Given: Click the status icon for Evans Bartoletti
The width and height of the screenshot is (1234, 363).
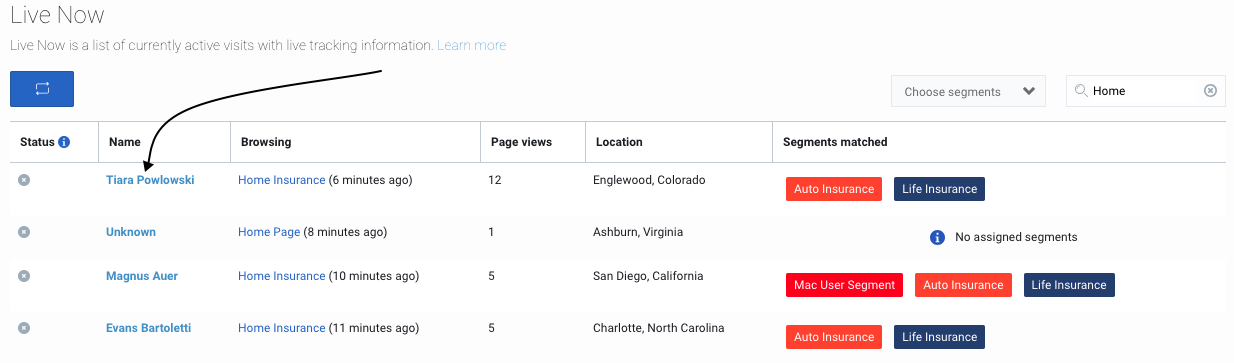Looking at the screenshot, I should [24, 328].
